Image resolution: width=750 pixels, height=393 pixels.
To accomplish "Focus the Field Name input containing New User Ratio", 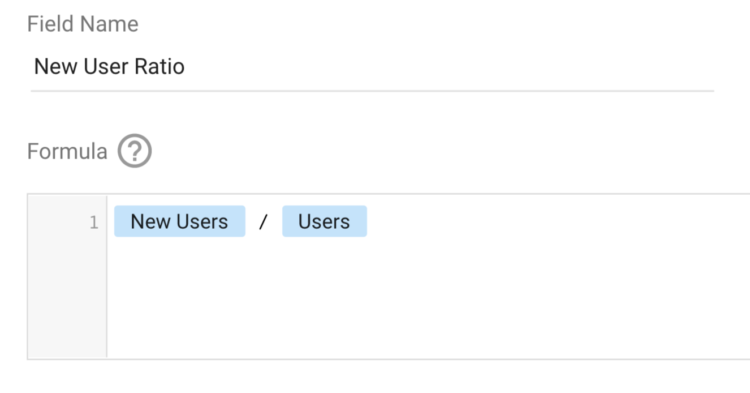I will pyautogui.click(x=372, y=66).
